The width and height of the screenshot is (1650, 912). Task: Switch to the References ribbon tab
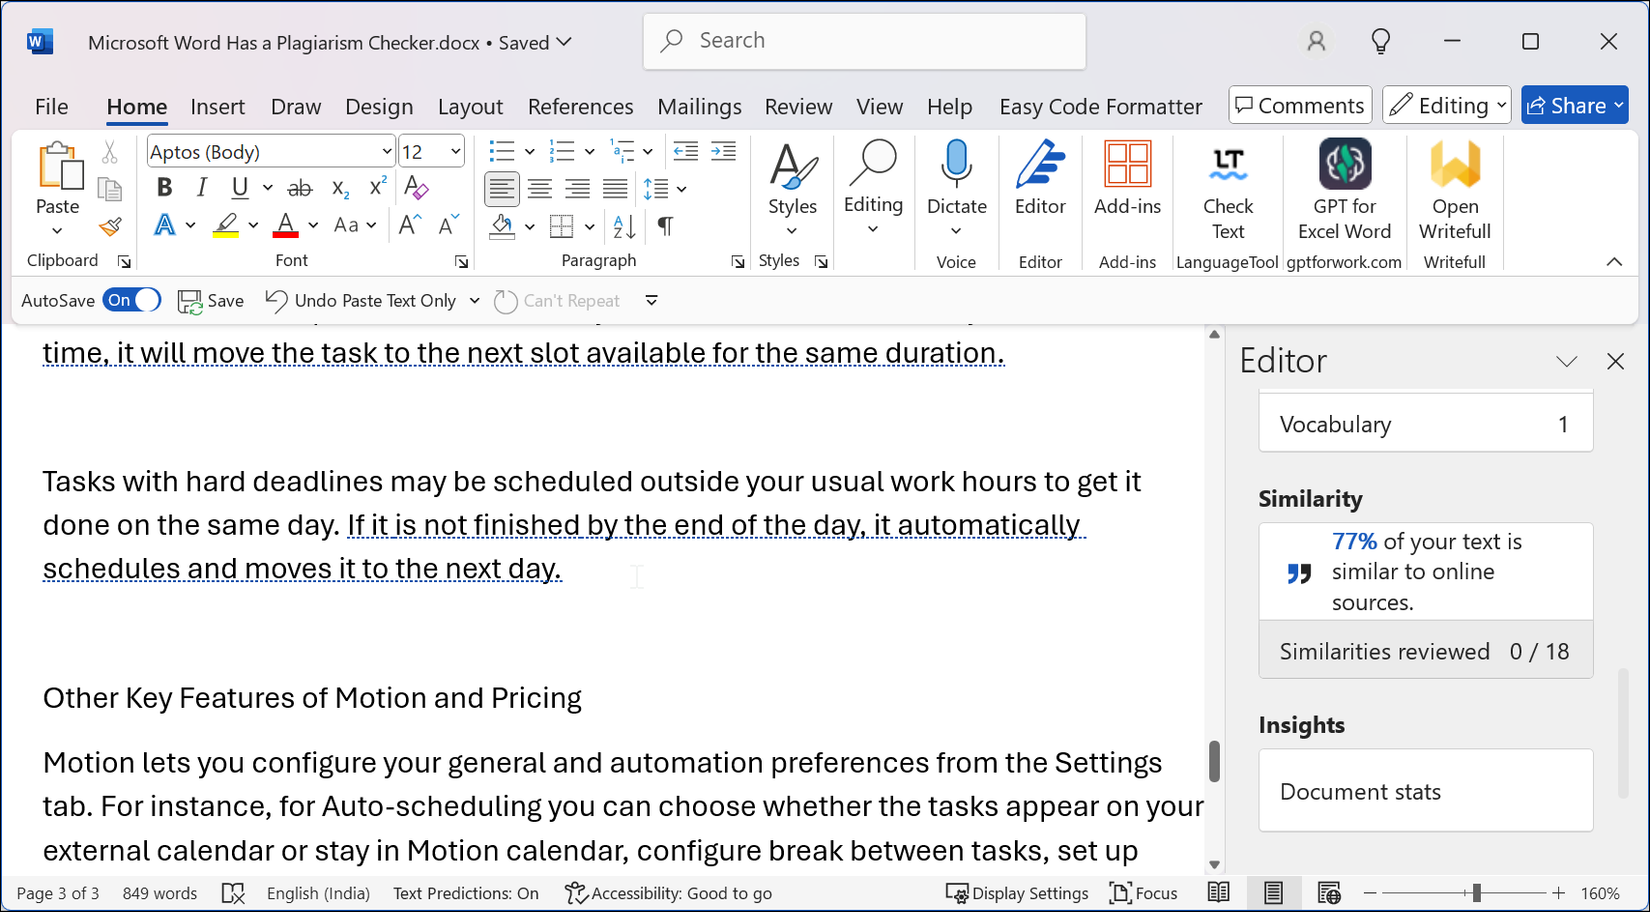580,106
